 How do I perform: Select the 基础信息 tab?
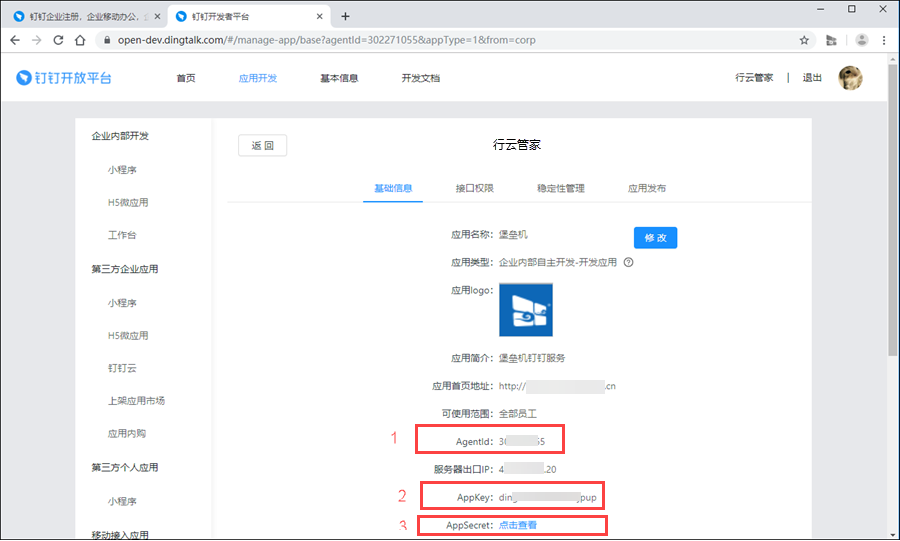(x=393, y=188)
